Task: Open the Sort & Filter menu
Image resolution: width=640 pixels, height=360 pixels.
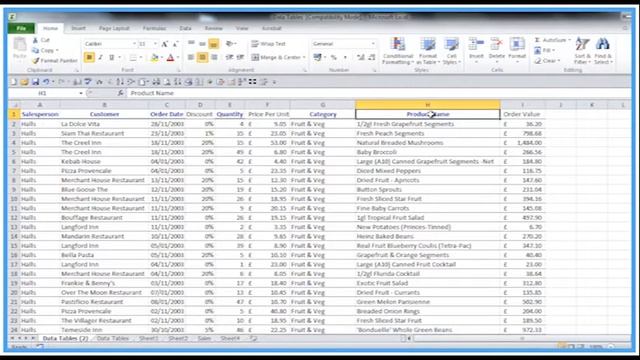Action: [x=582, y=51]
